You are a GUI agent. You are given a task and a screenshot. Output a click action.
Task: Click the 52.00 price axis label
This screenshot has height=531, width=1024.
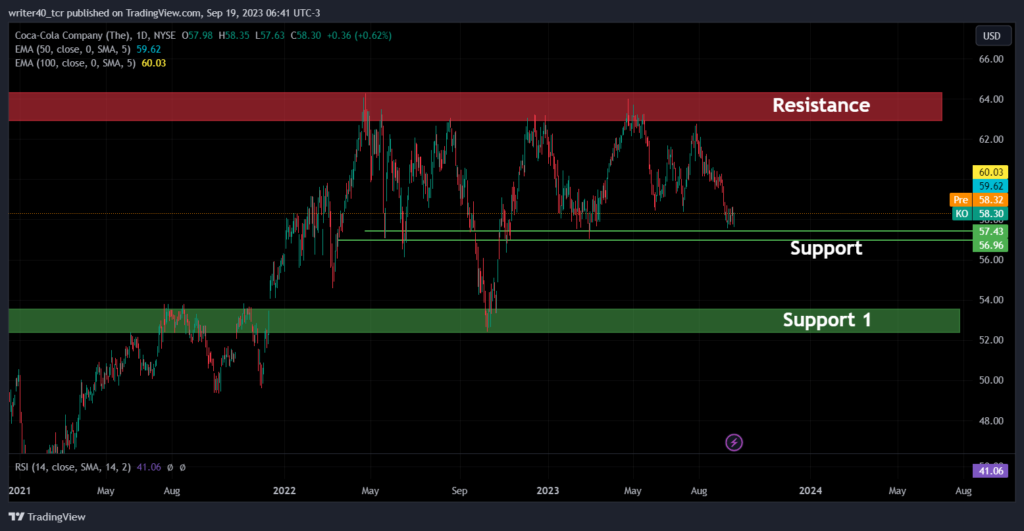pyautogui.click(x=991, y=340)
